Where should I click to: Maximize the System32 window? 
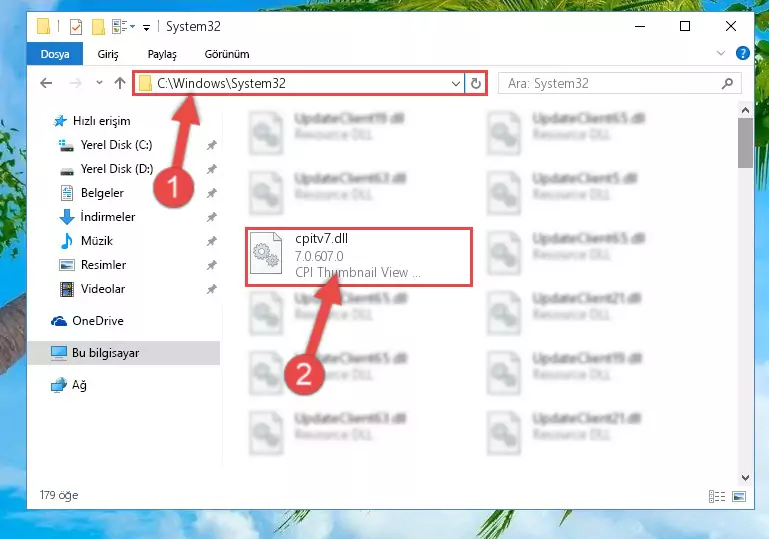click(x=685, y=26)
